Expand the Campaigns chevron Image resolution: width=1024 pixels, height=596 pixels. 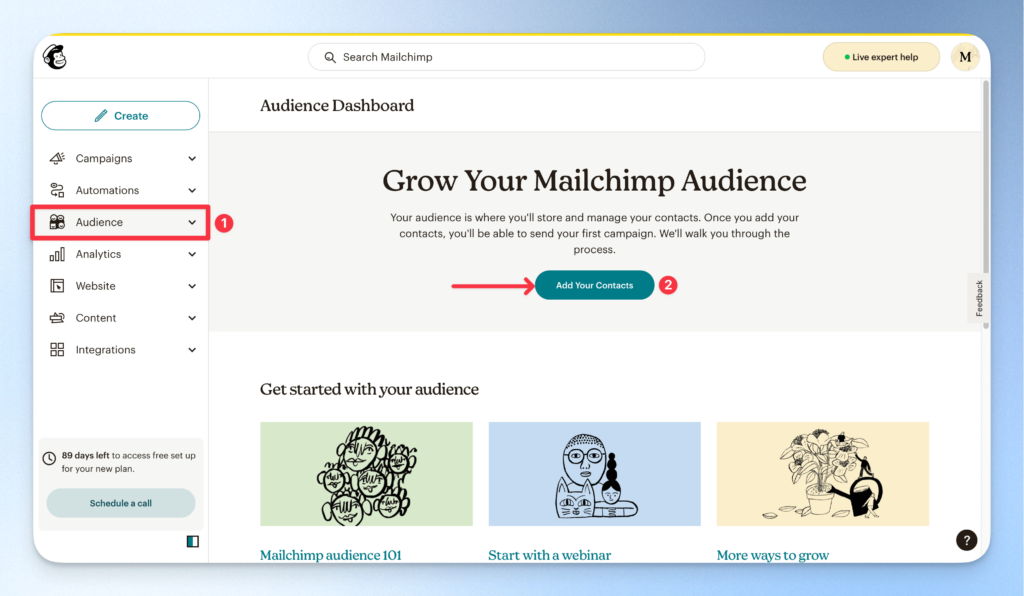click(192, 159)
